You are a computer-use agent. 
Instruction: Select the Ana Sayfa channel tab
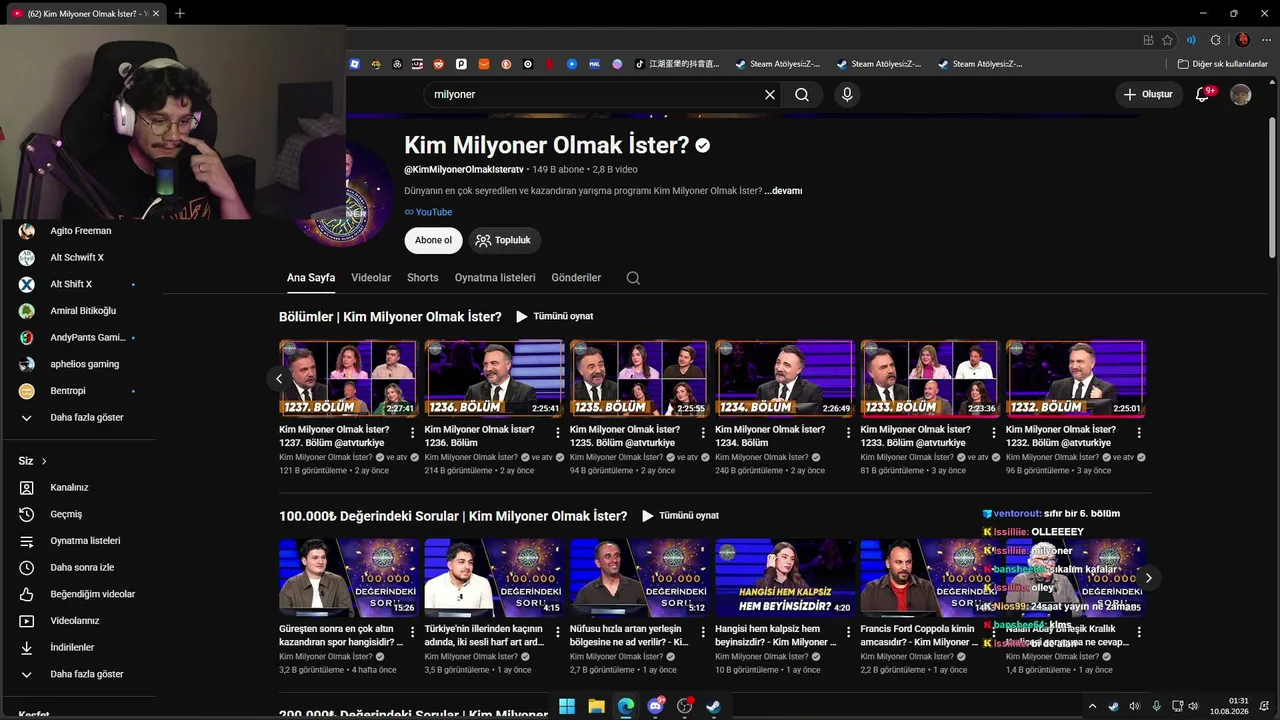pos(311,278)
